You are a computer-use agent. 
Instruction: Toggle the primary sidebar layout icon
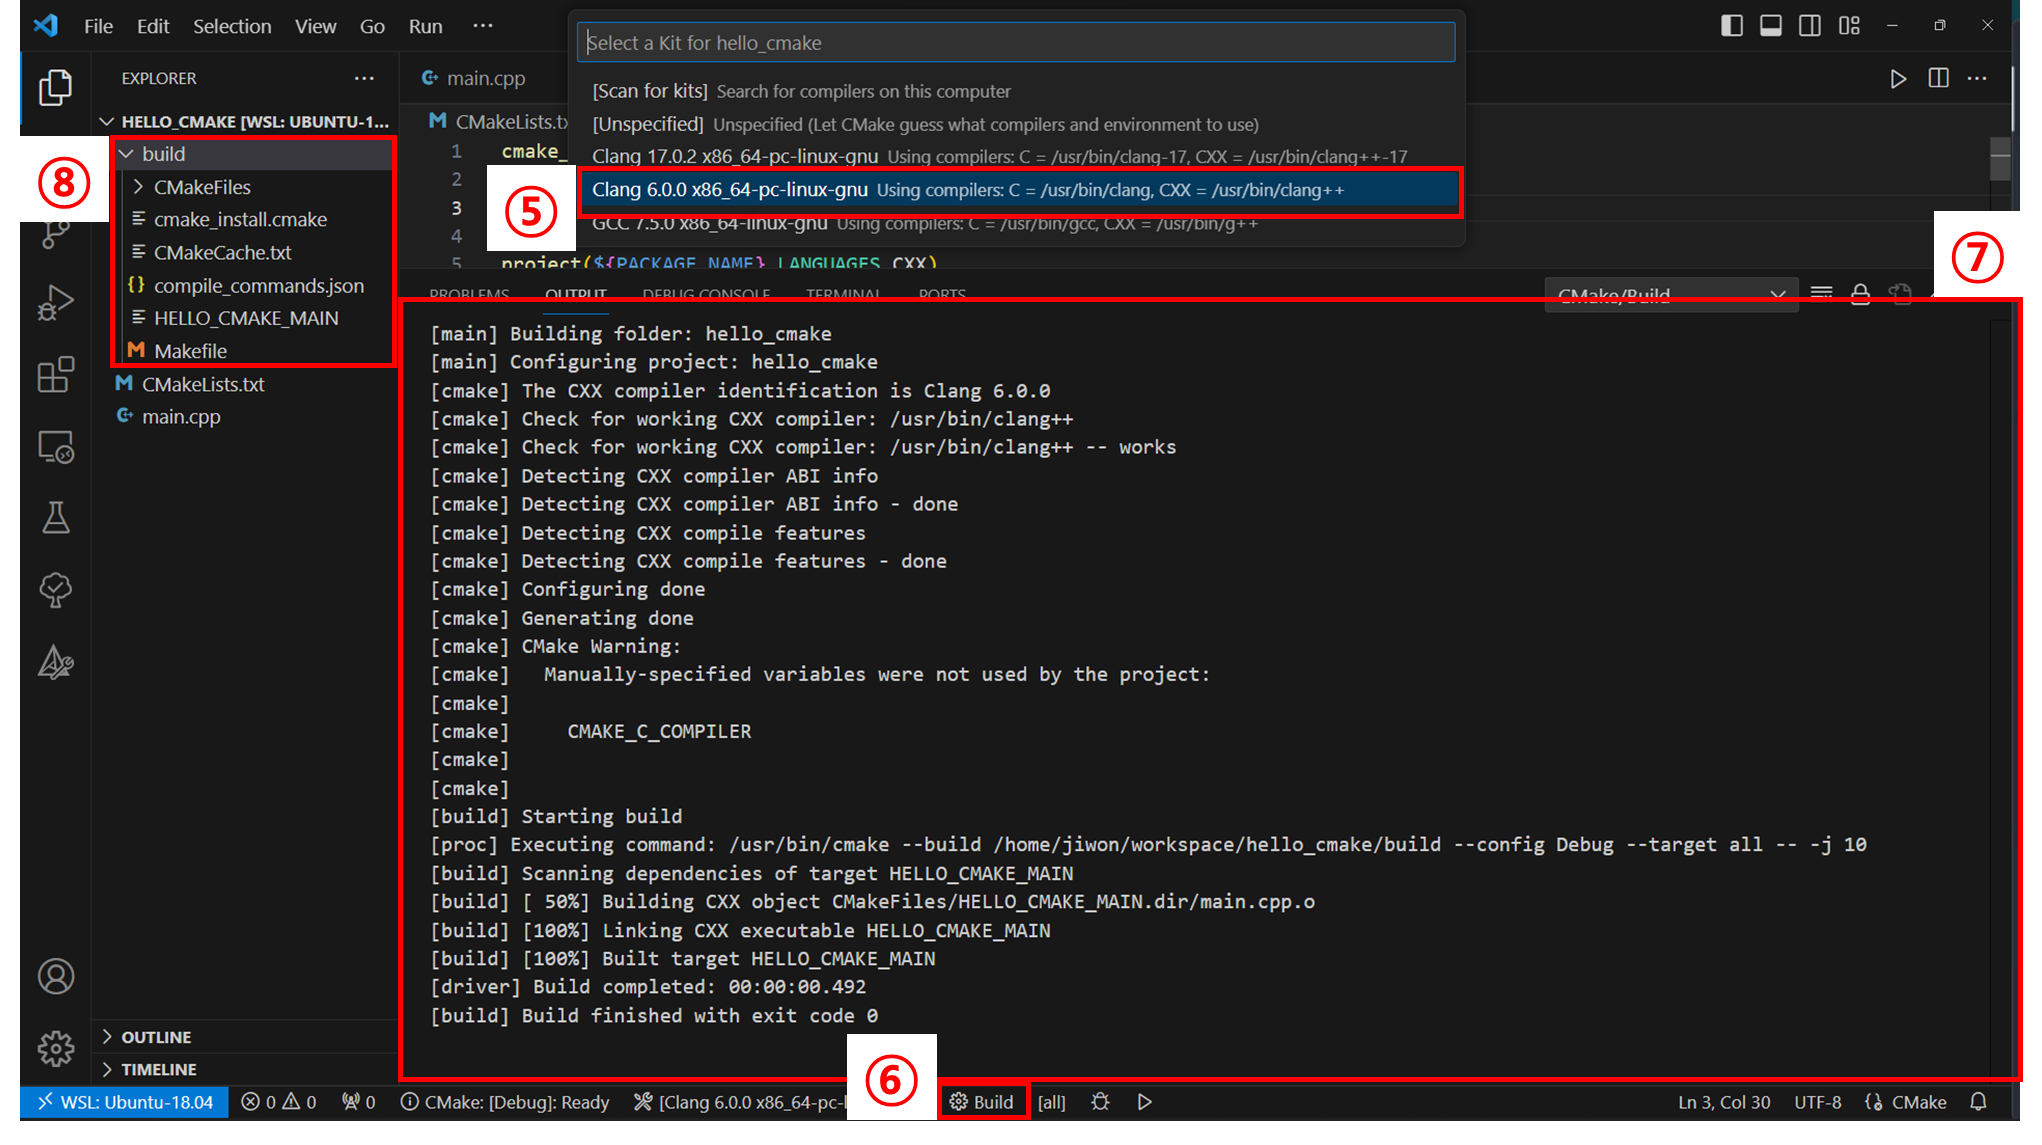(1731, 26)
